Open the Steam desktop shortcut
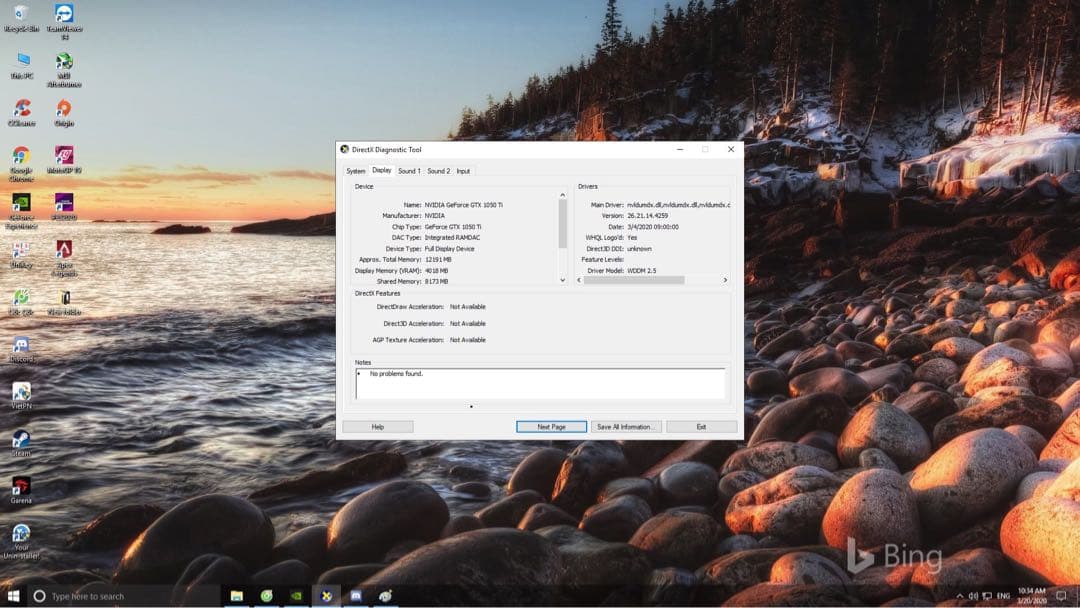The image size is (1080, 608). coord(21,440)
